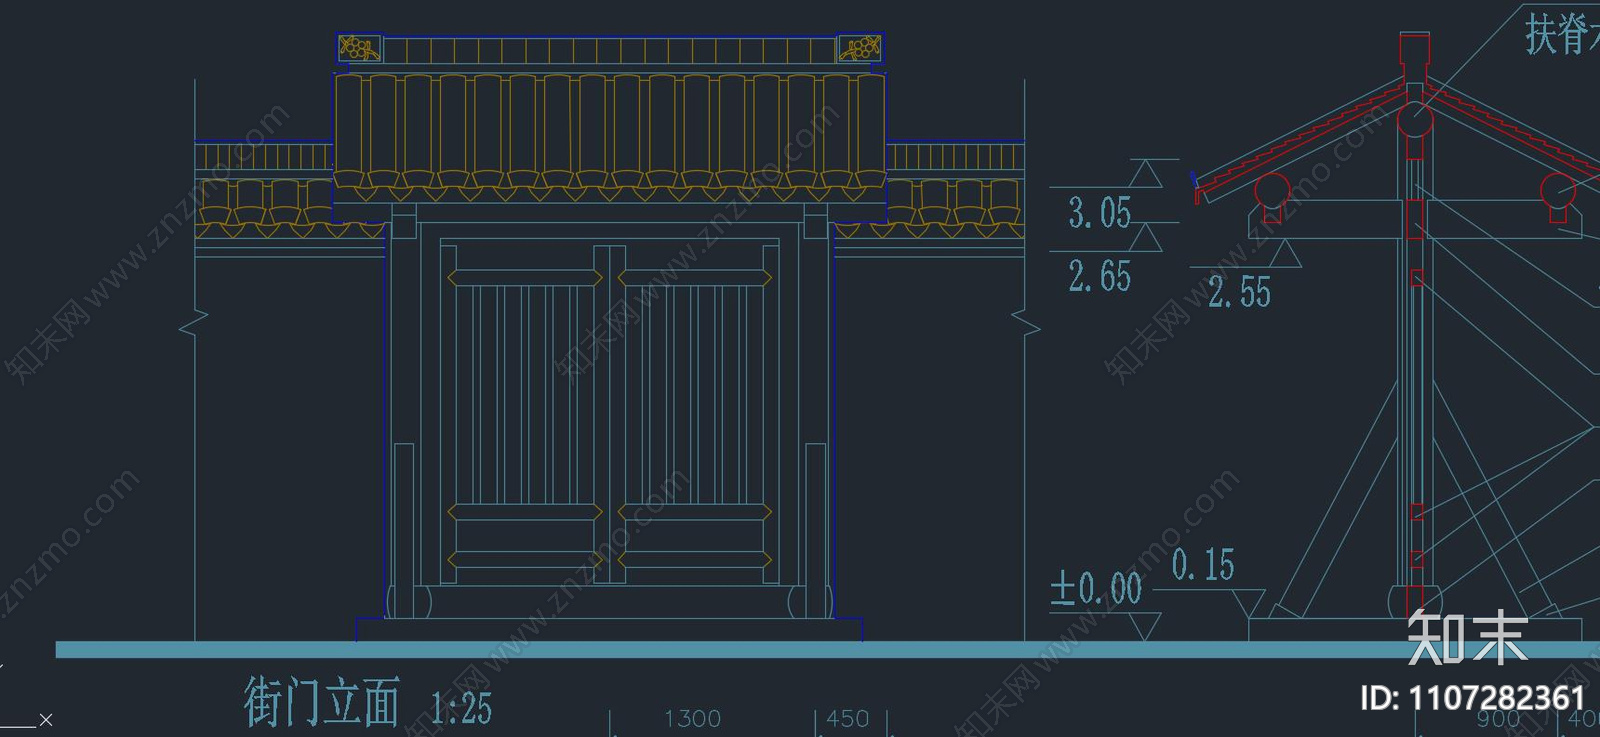Click the 3.05 elevation triangle marker
This screenshot has width=1600, height=737.
(1146, 174)
